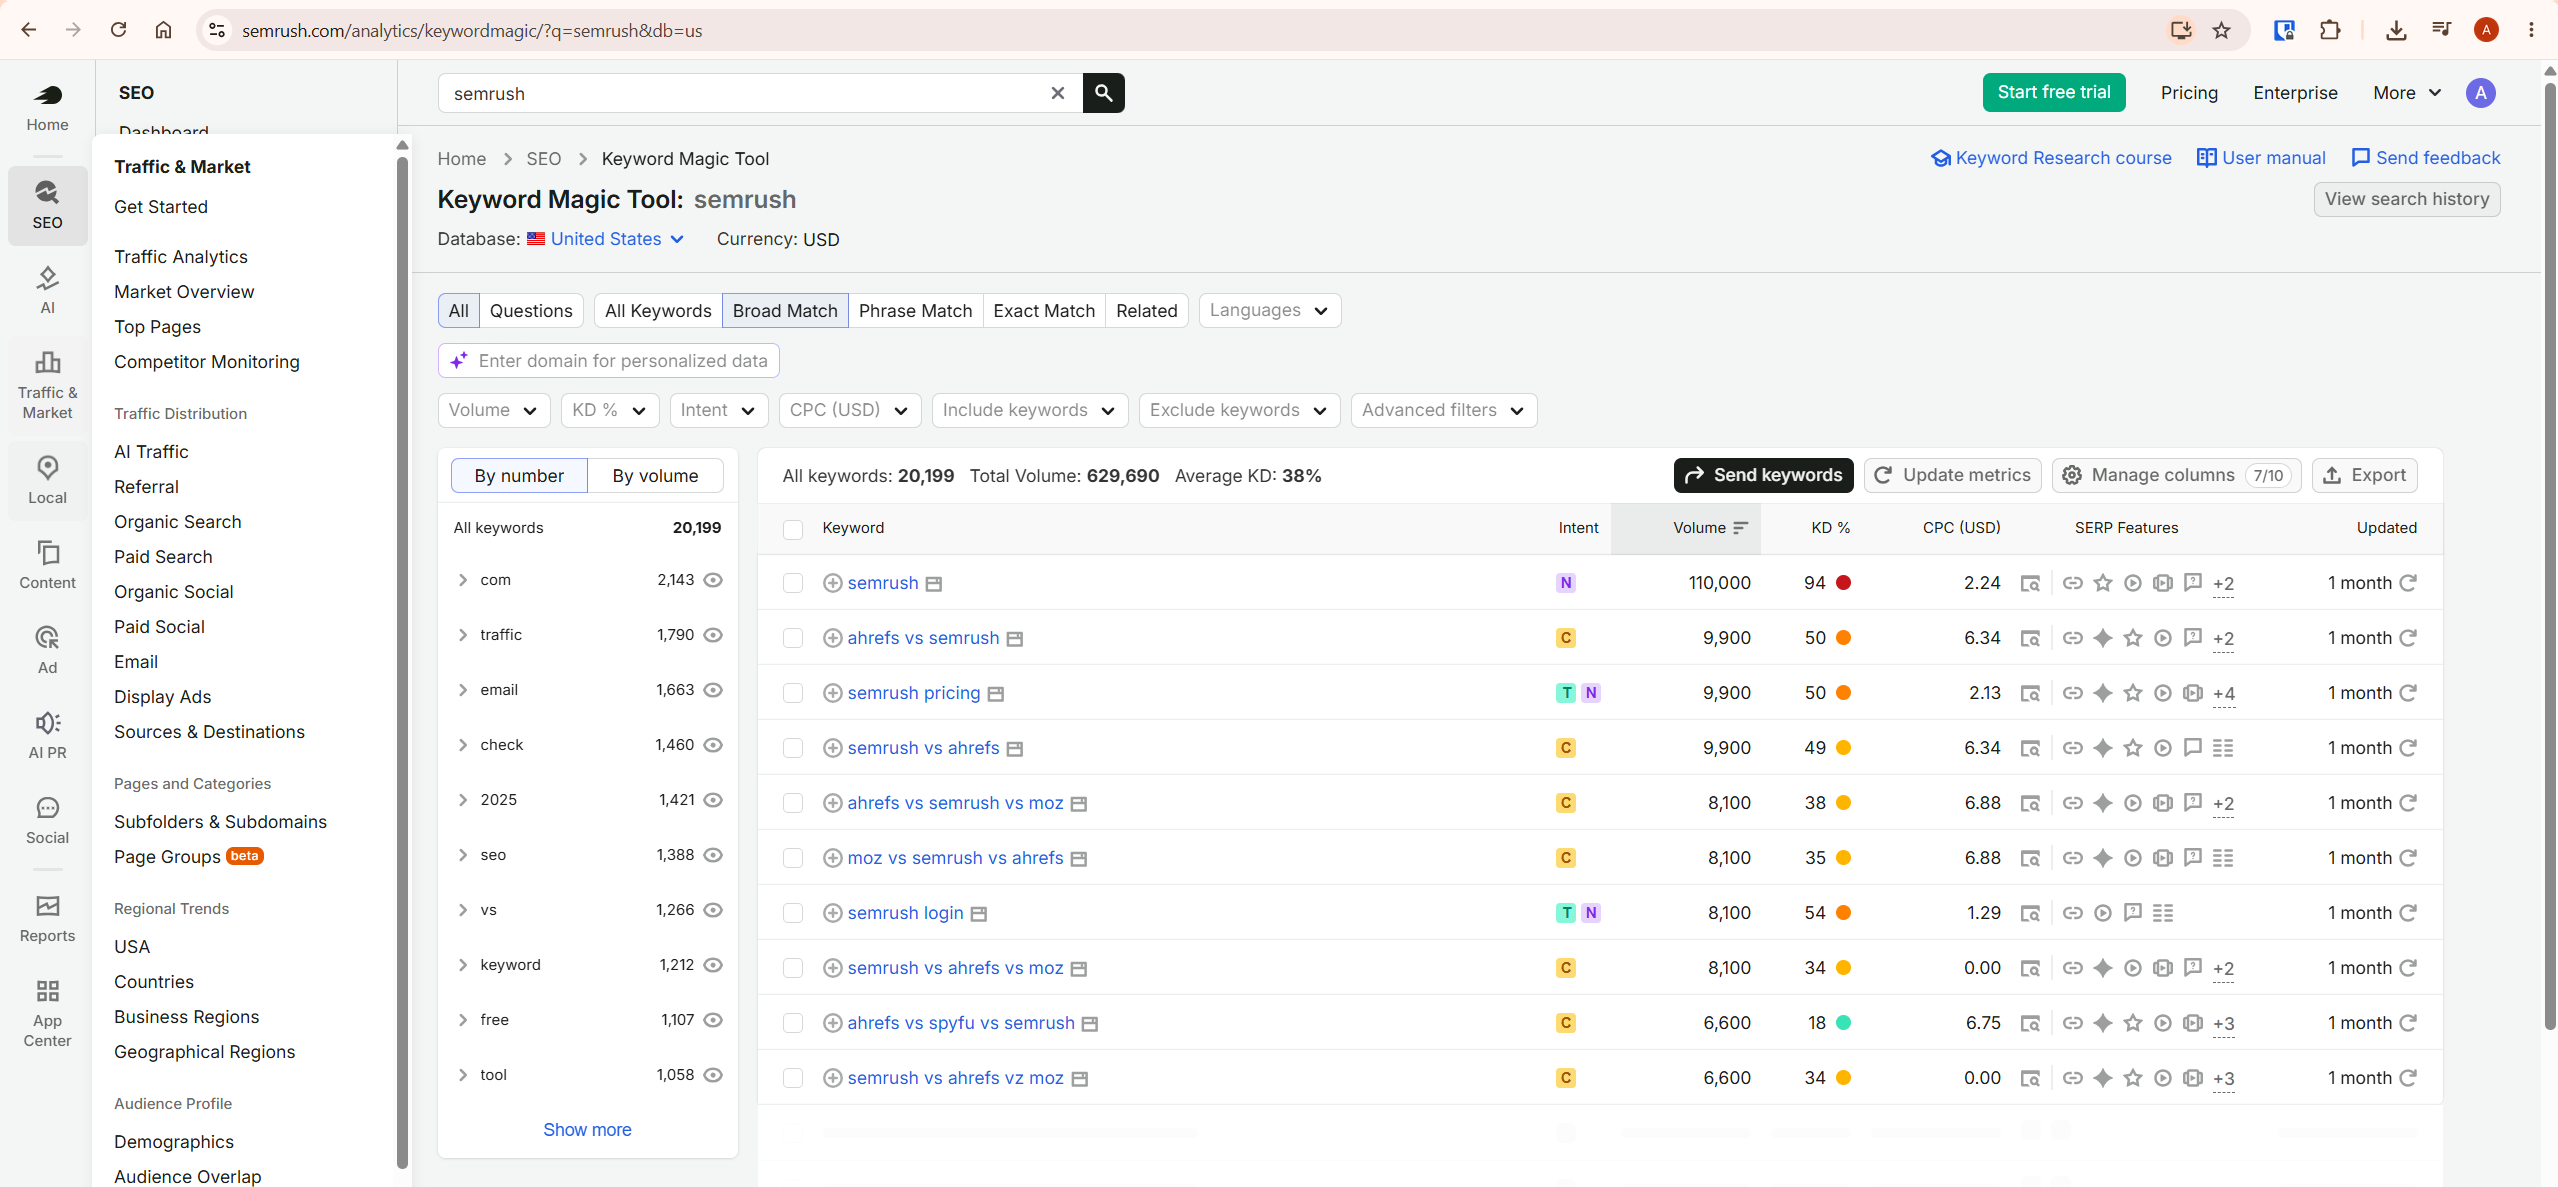Open the More menu in header
This screenshot has width=2558, height=1187.
pos(2406,93)
